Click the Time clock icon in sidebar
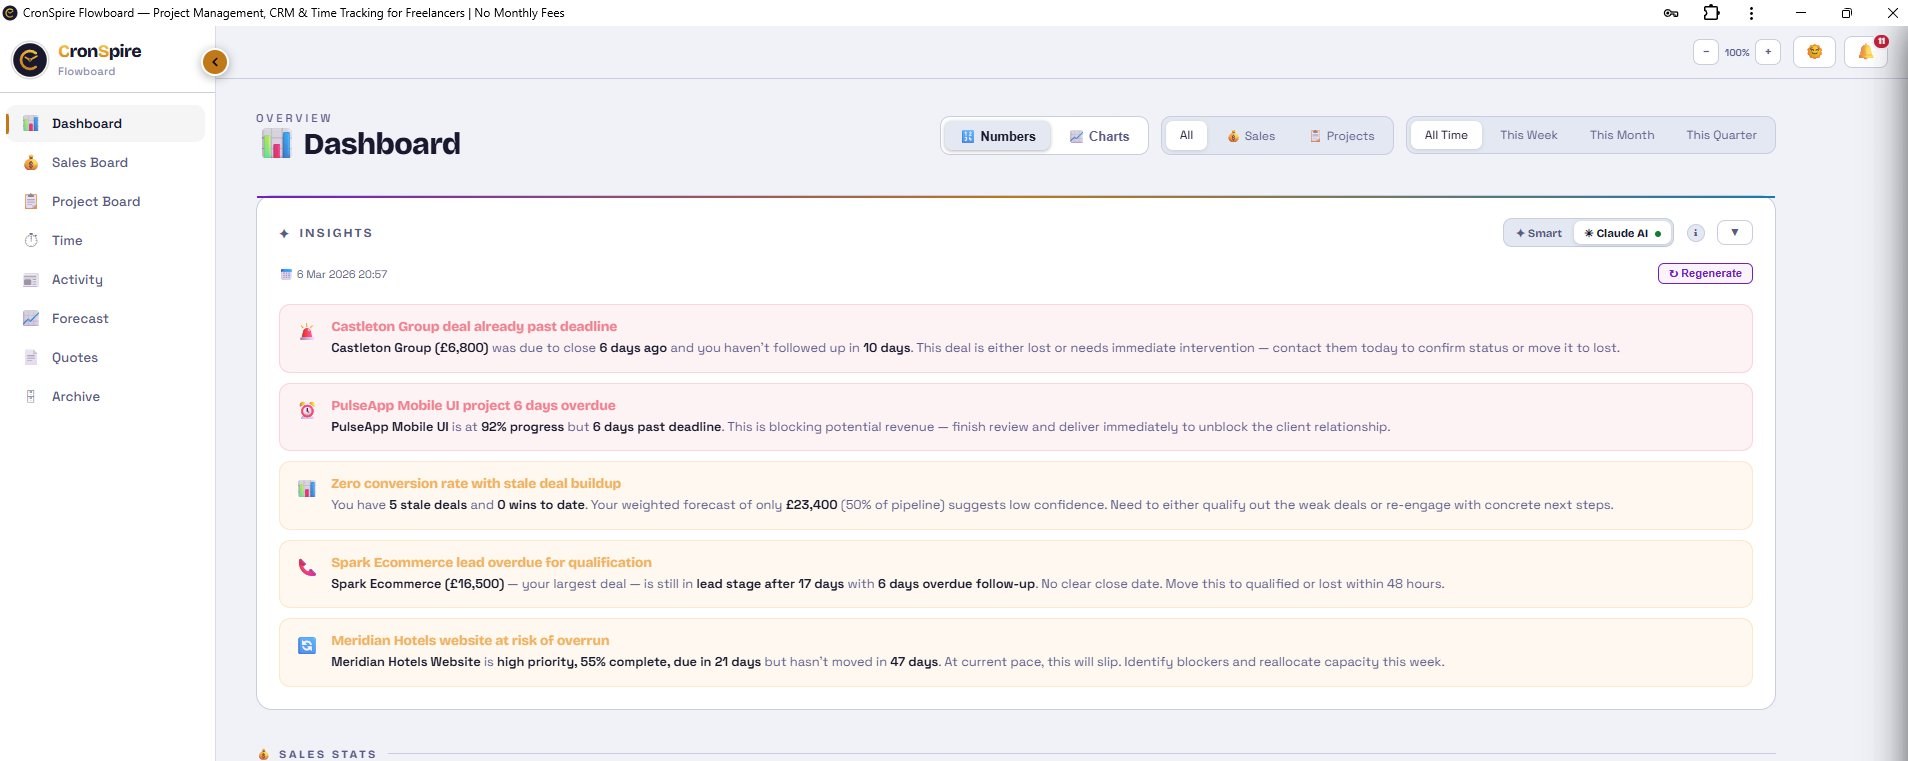The width and height of the screenshot is (1908, 761). tap(31, 240)
